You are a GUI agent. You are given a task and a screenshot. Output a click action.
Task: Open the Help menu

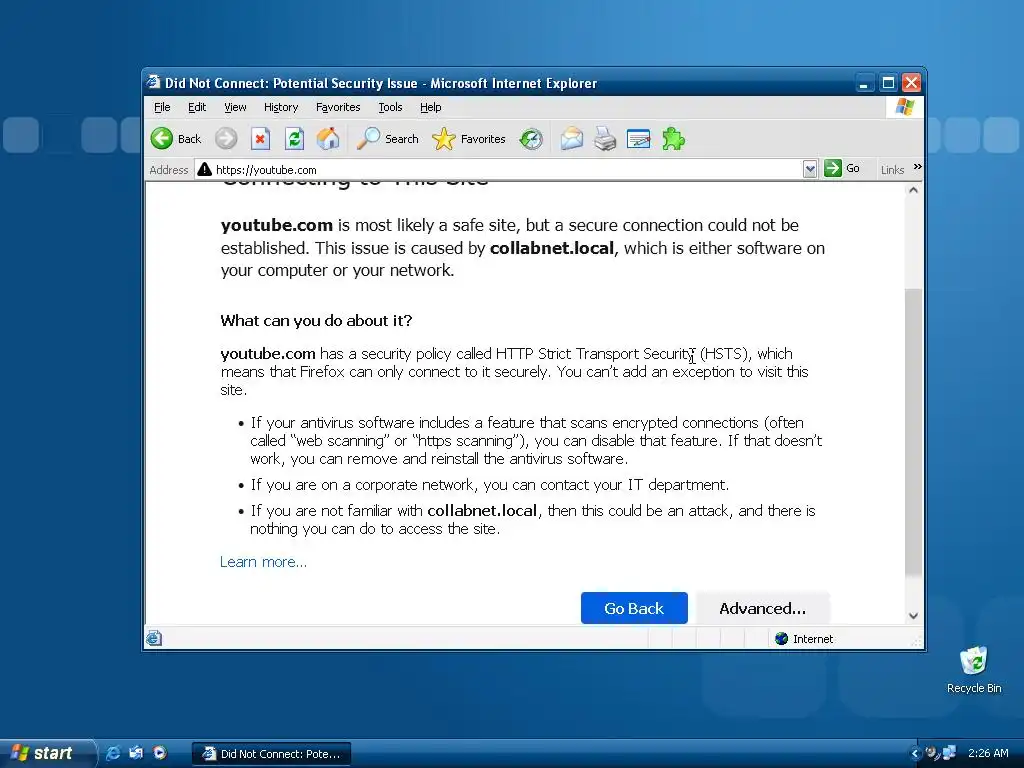[x=430, y=107]
